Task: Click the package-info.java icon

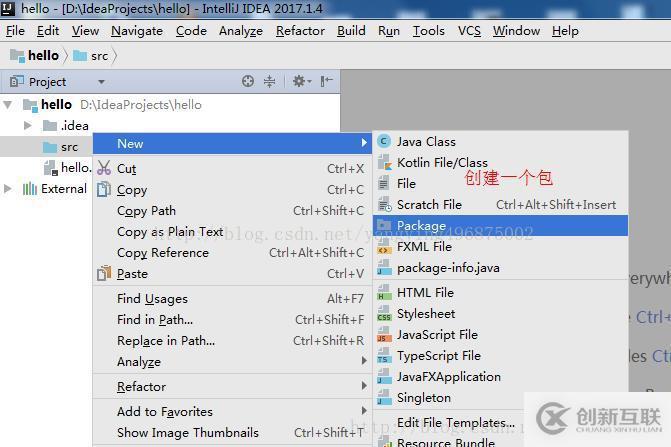Action: (384, 268)
